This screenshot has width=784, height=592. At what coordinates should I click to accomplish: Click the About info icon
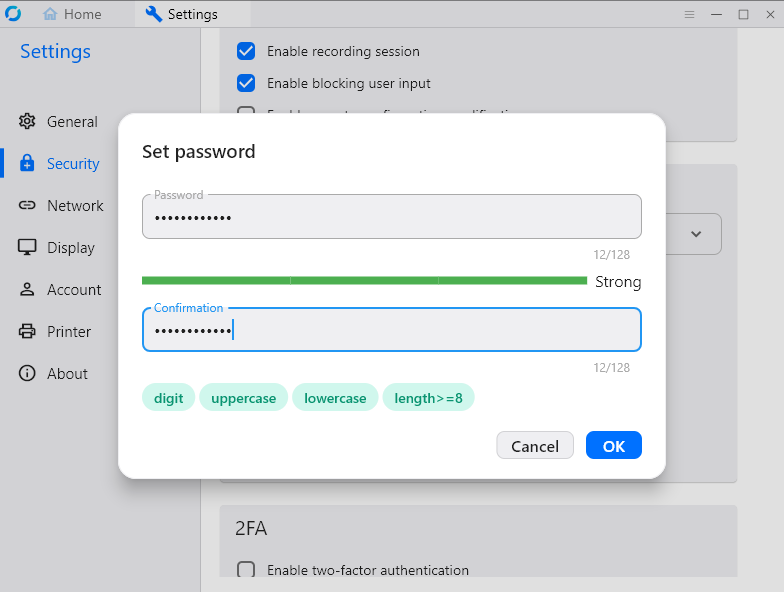point(27,374)
